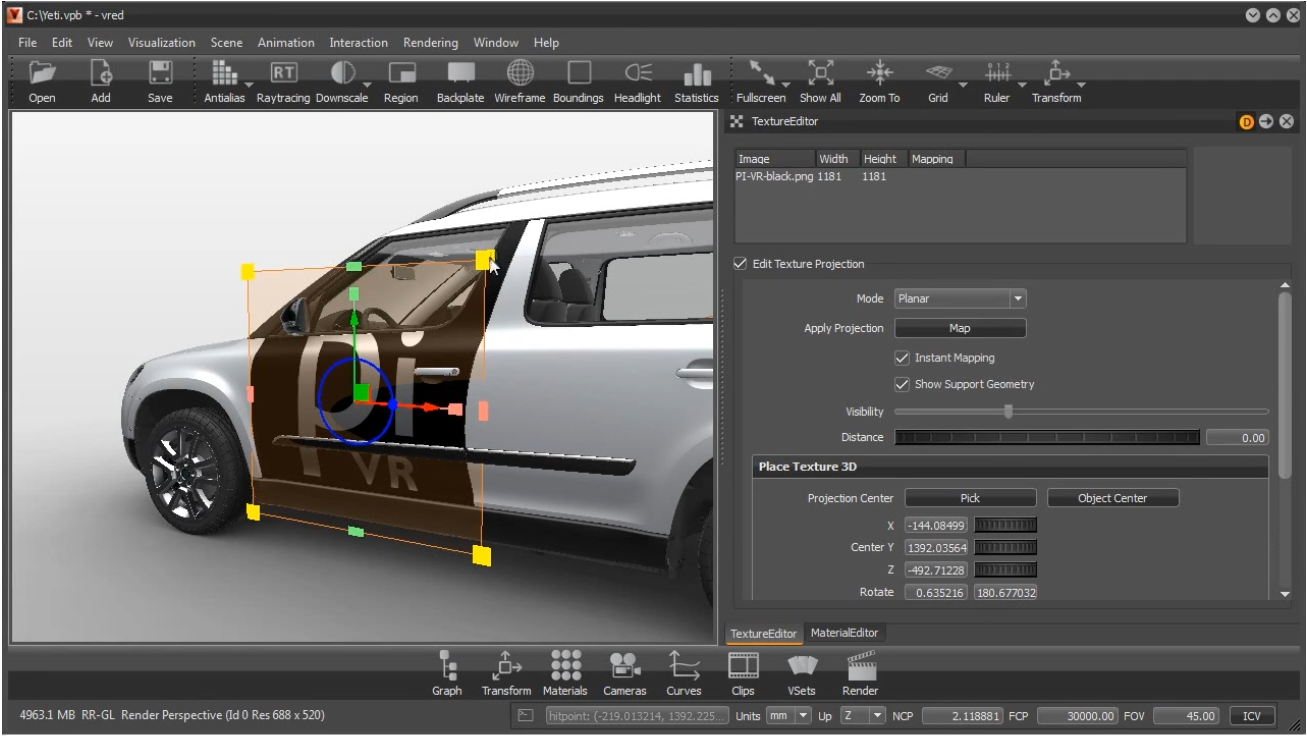Toggle Show Support Geometry checkbox
The width and height of the screenshot is (1307, 737).
[x=902, y=384]
